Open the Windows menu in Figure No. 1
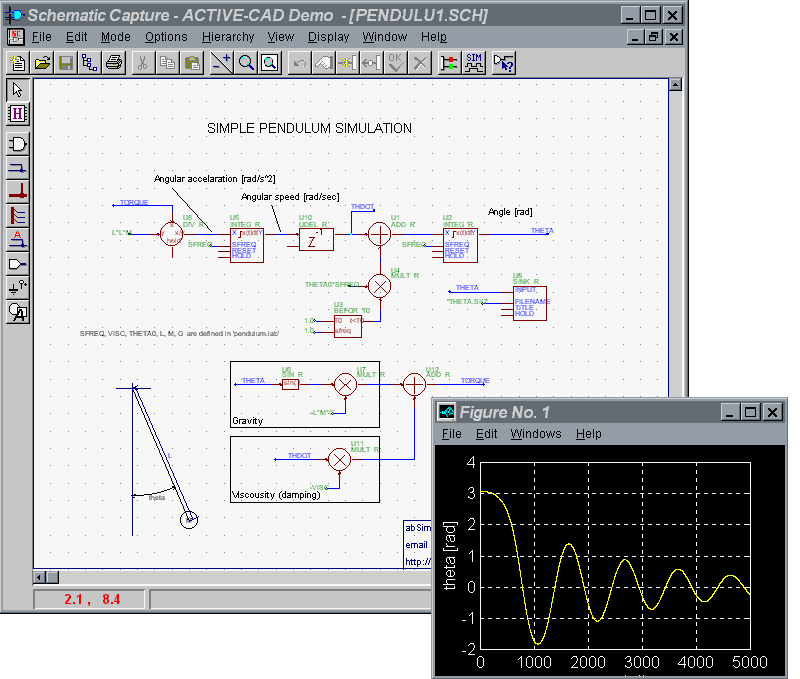 tap(535, 434)
